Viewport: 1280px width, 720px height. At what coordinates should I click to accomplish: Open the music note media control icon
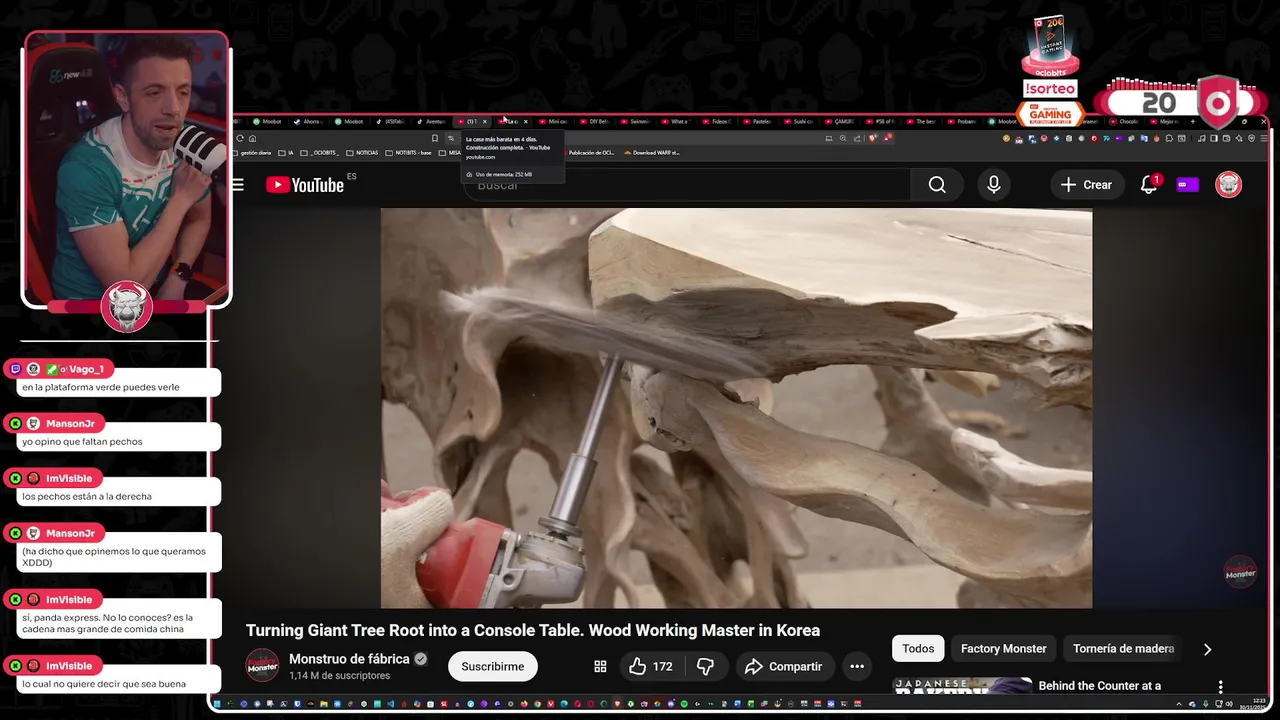1201,138
